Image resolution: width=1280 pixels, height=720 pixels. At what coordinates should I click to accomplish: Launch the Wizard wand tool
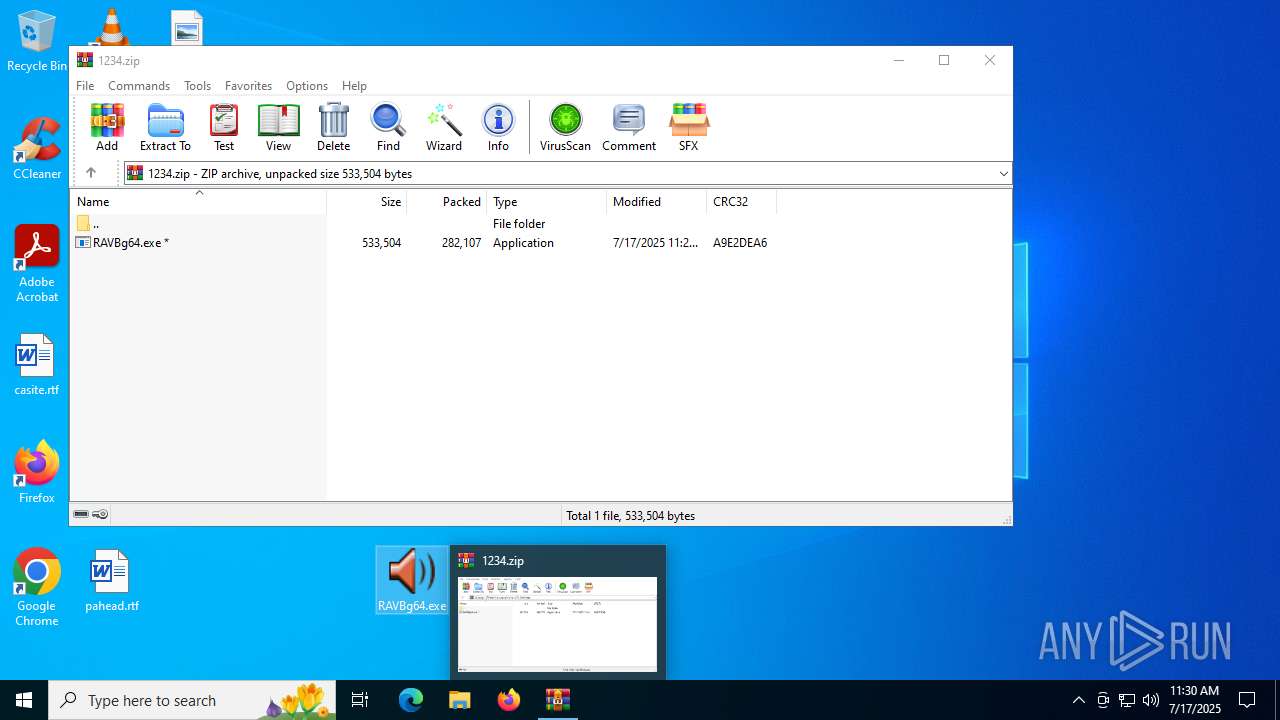tap(443, 127)
